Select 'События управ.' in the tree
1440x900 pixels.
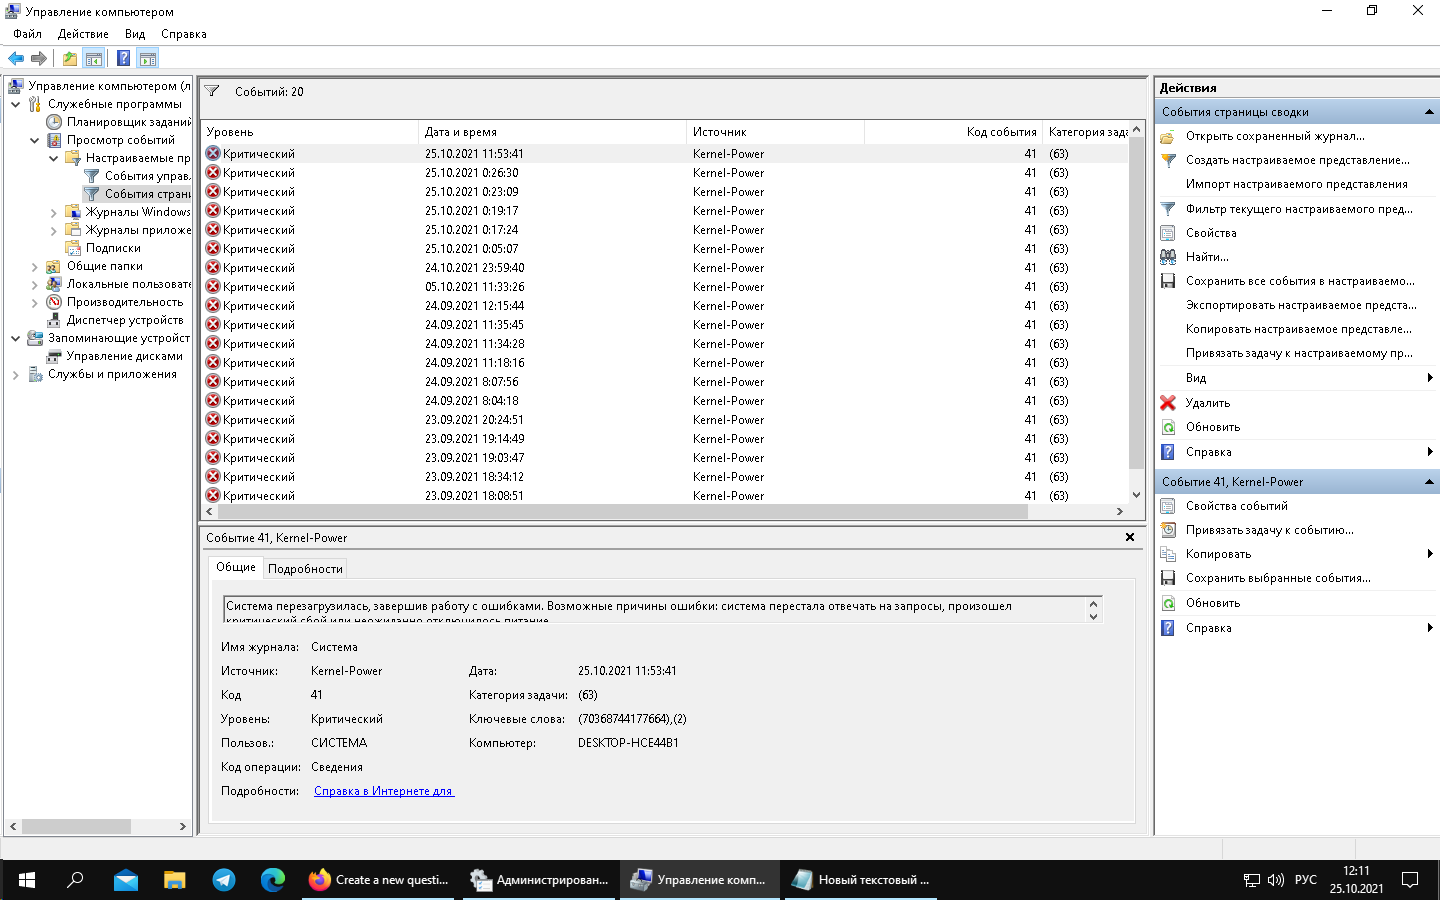pyautogui.click(x=147, y=176)
